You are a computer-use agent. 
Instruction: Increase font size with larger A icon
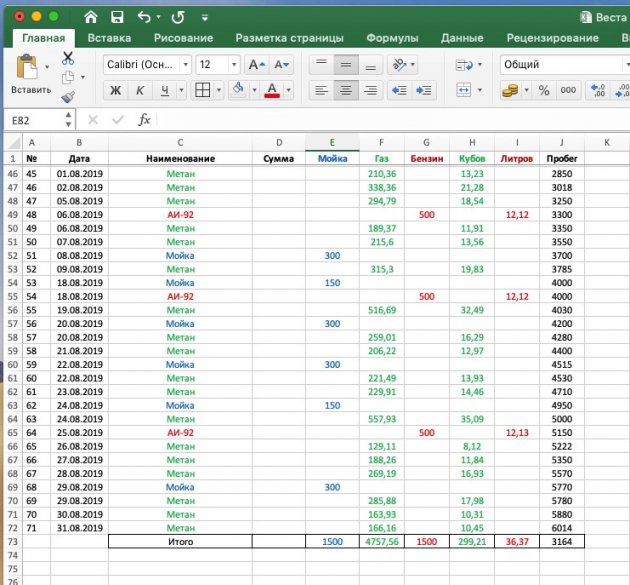tap(254, 64)
